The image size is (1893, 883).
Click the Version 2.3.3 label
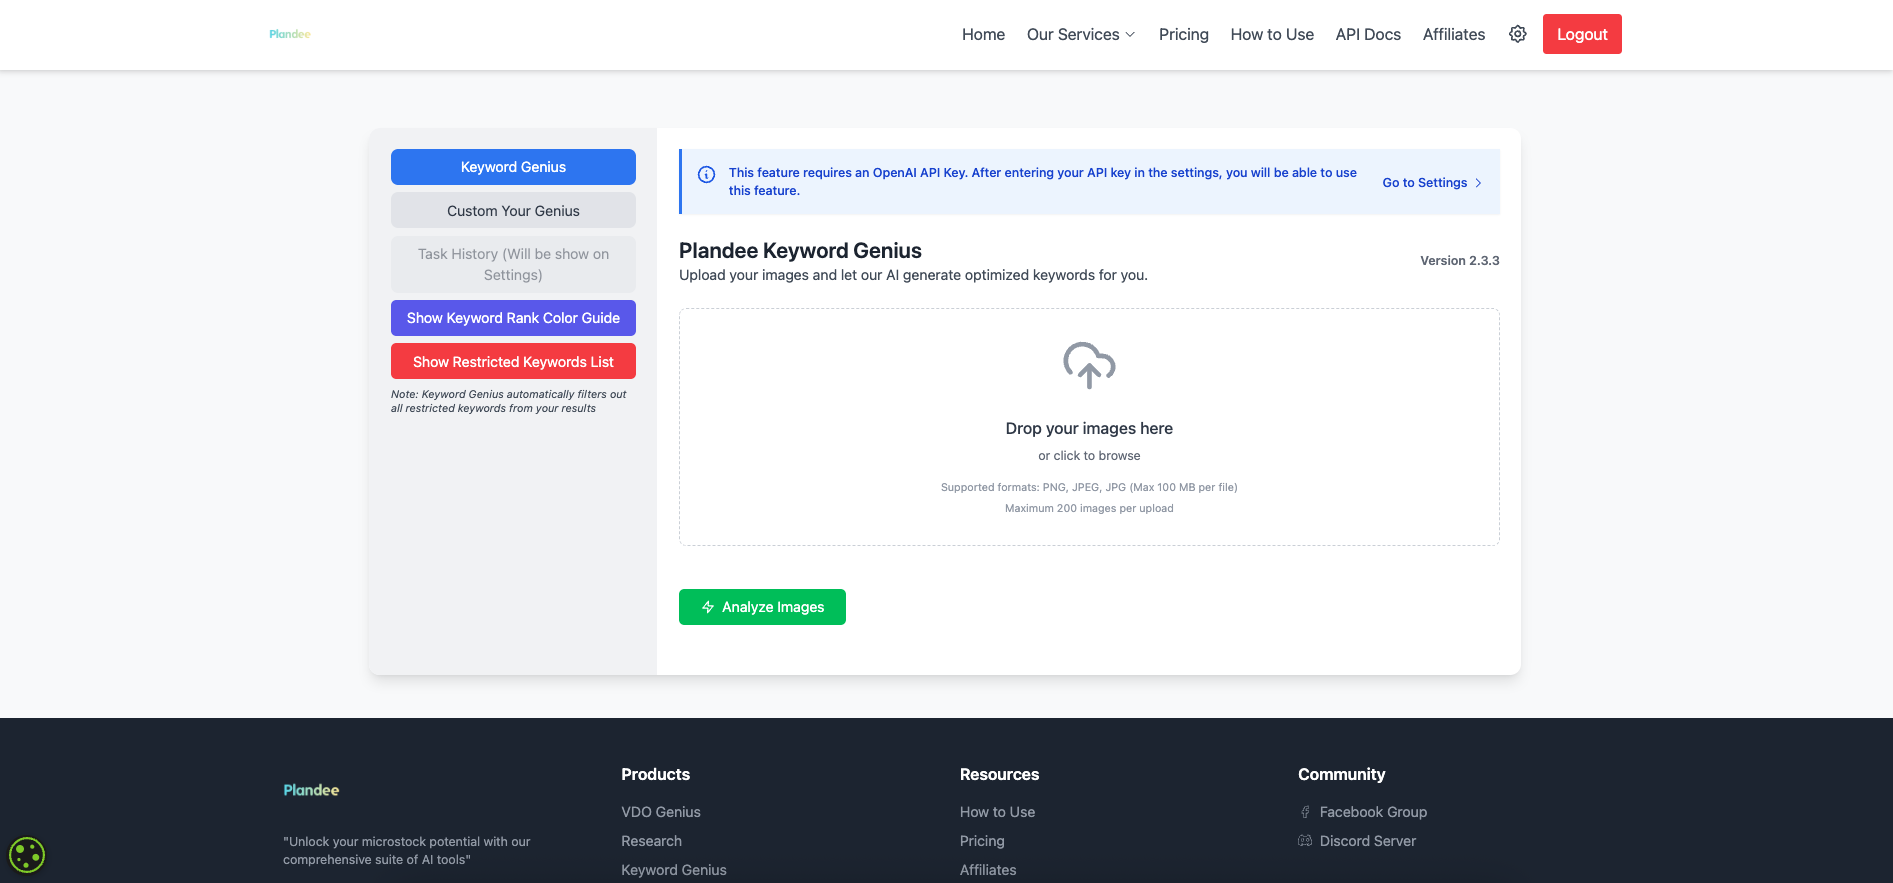1460,261
